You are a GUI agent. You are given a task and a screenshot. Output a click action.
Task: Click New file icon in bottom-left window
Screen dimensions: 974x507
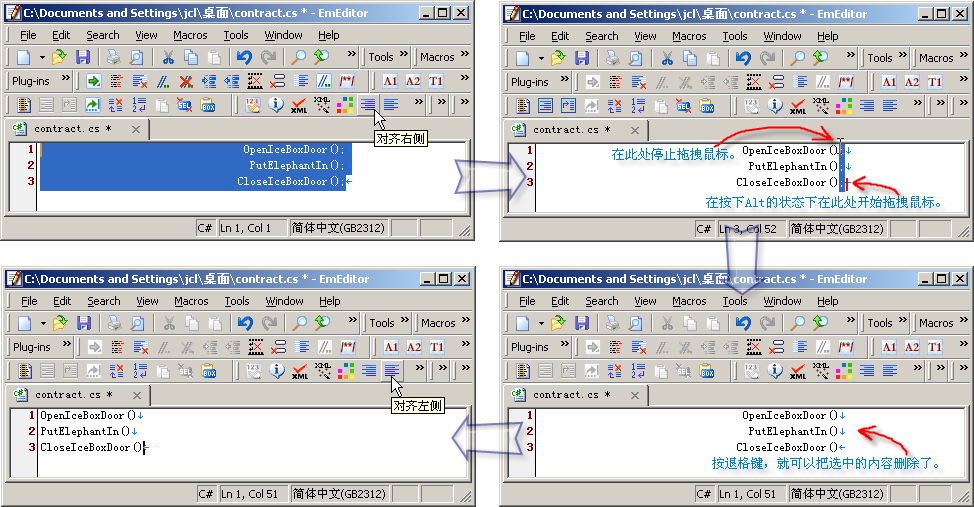pos(25,323)
